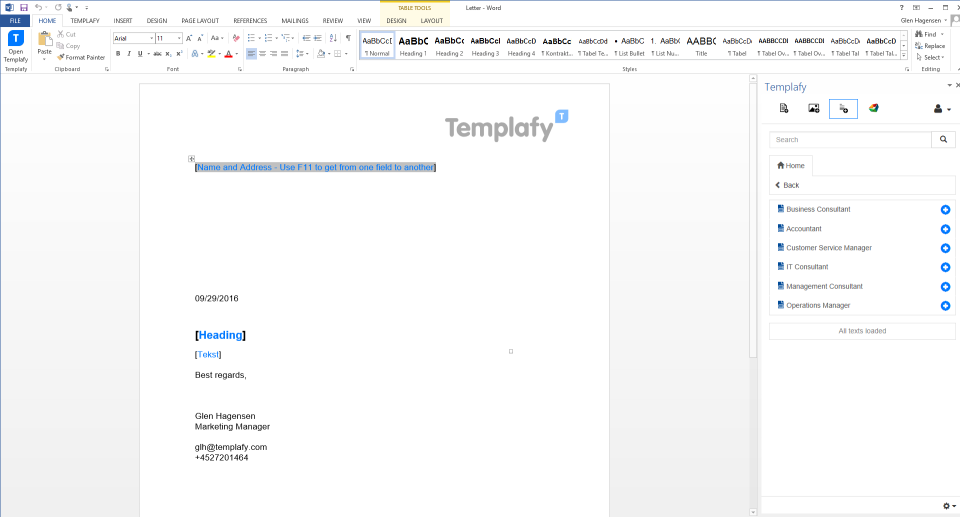Insert the Management Consultant text with plus icon
The image size is (960, 517).
(945, 287)
